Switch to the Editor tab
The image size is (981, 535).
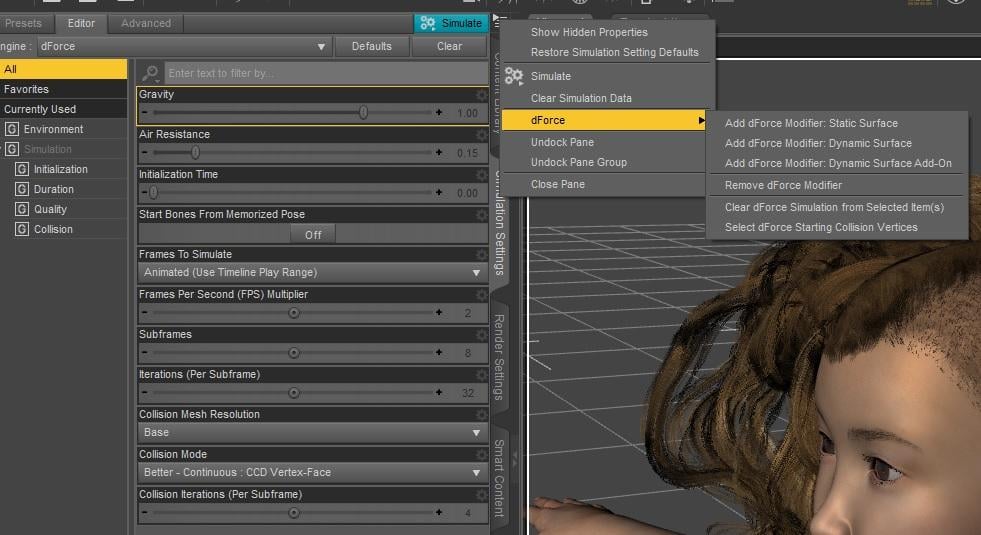(81, 23)
